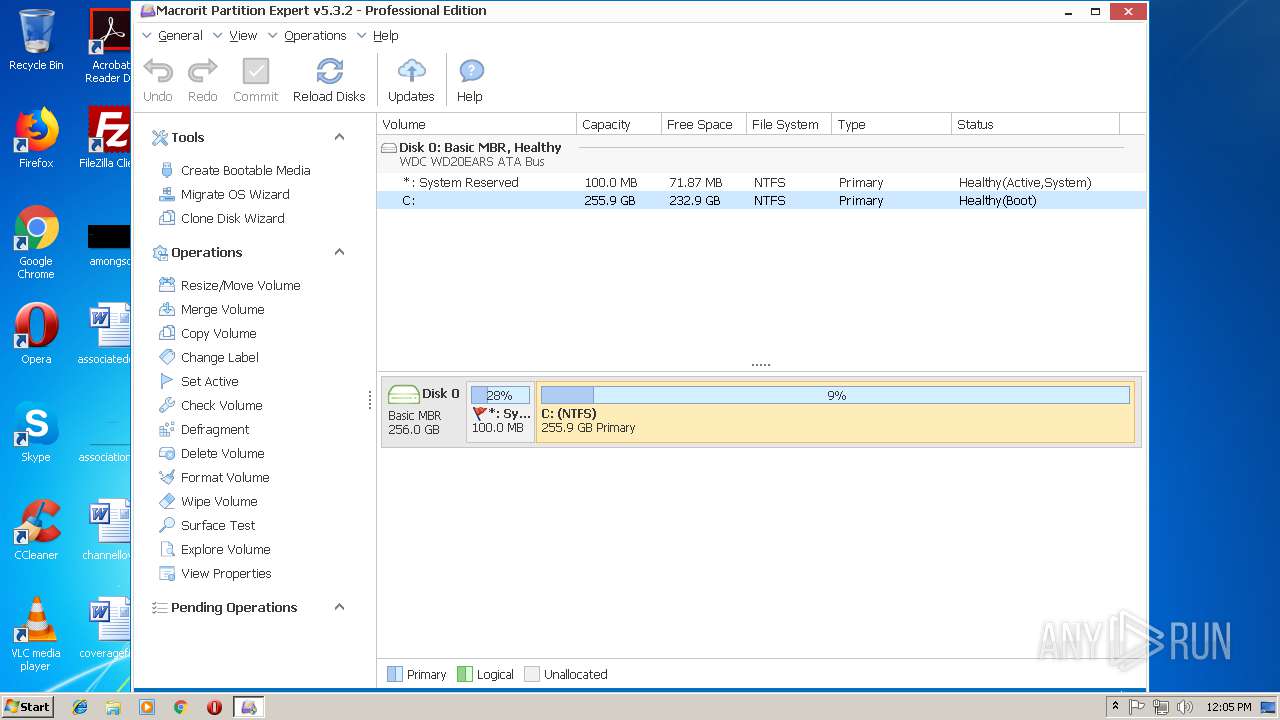This screenshot has width=1280, height=720.
Task: Click the Commit toolbar icon
Action: pos(256,71)
